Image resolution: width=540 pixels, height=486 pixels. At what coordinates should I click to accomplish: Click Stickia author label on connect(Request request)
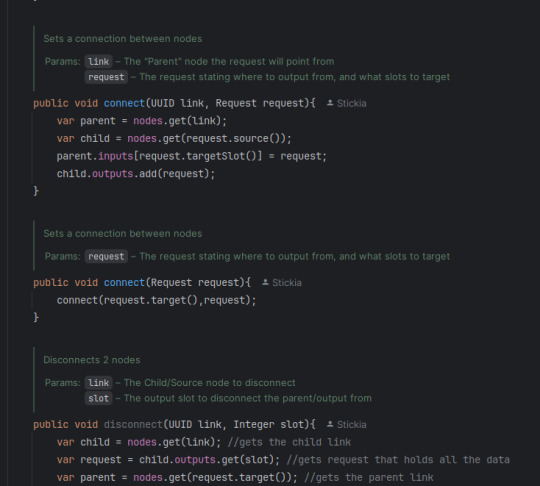tap(287, 283)
